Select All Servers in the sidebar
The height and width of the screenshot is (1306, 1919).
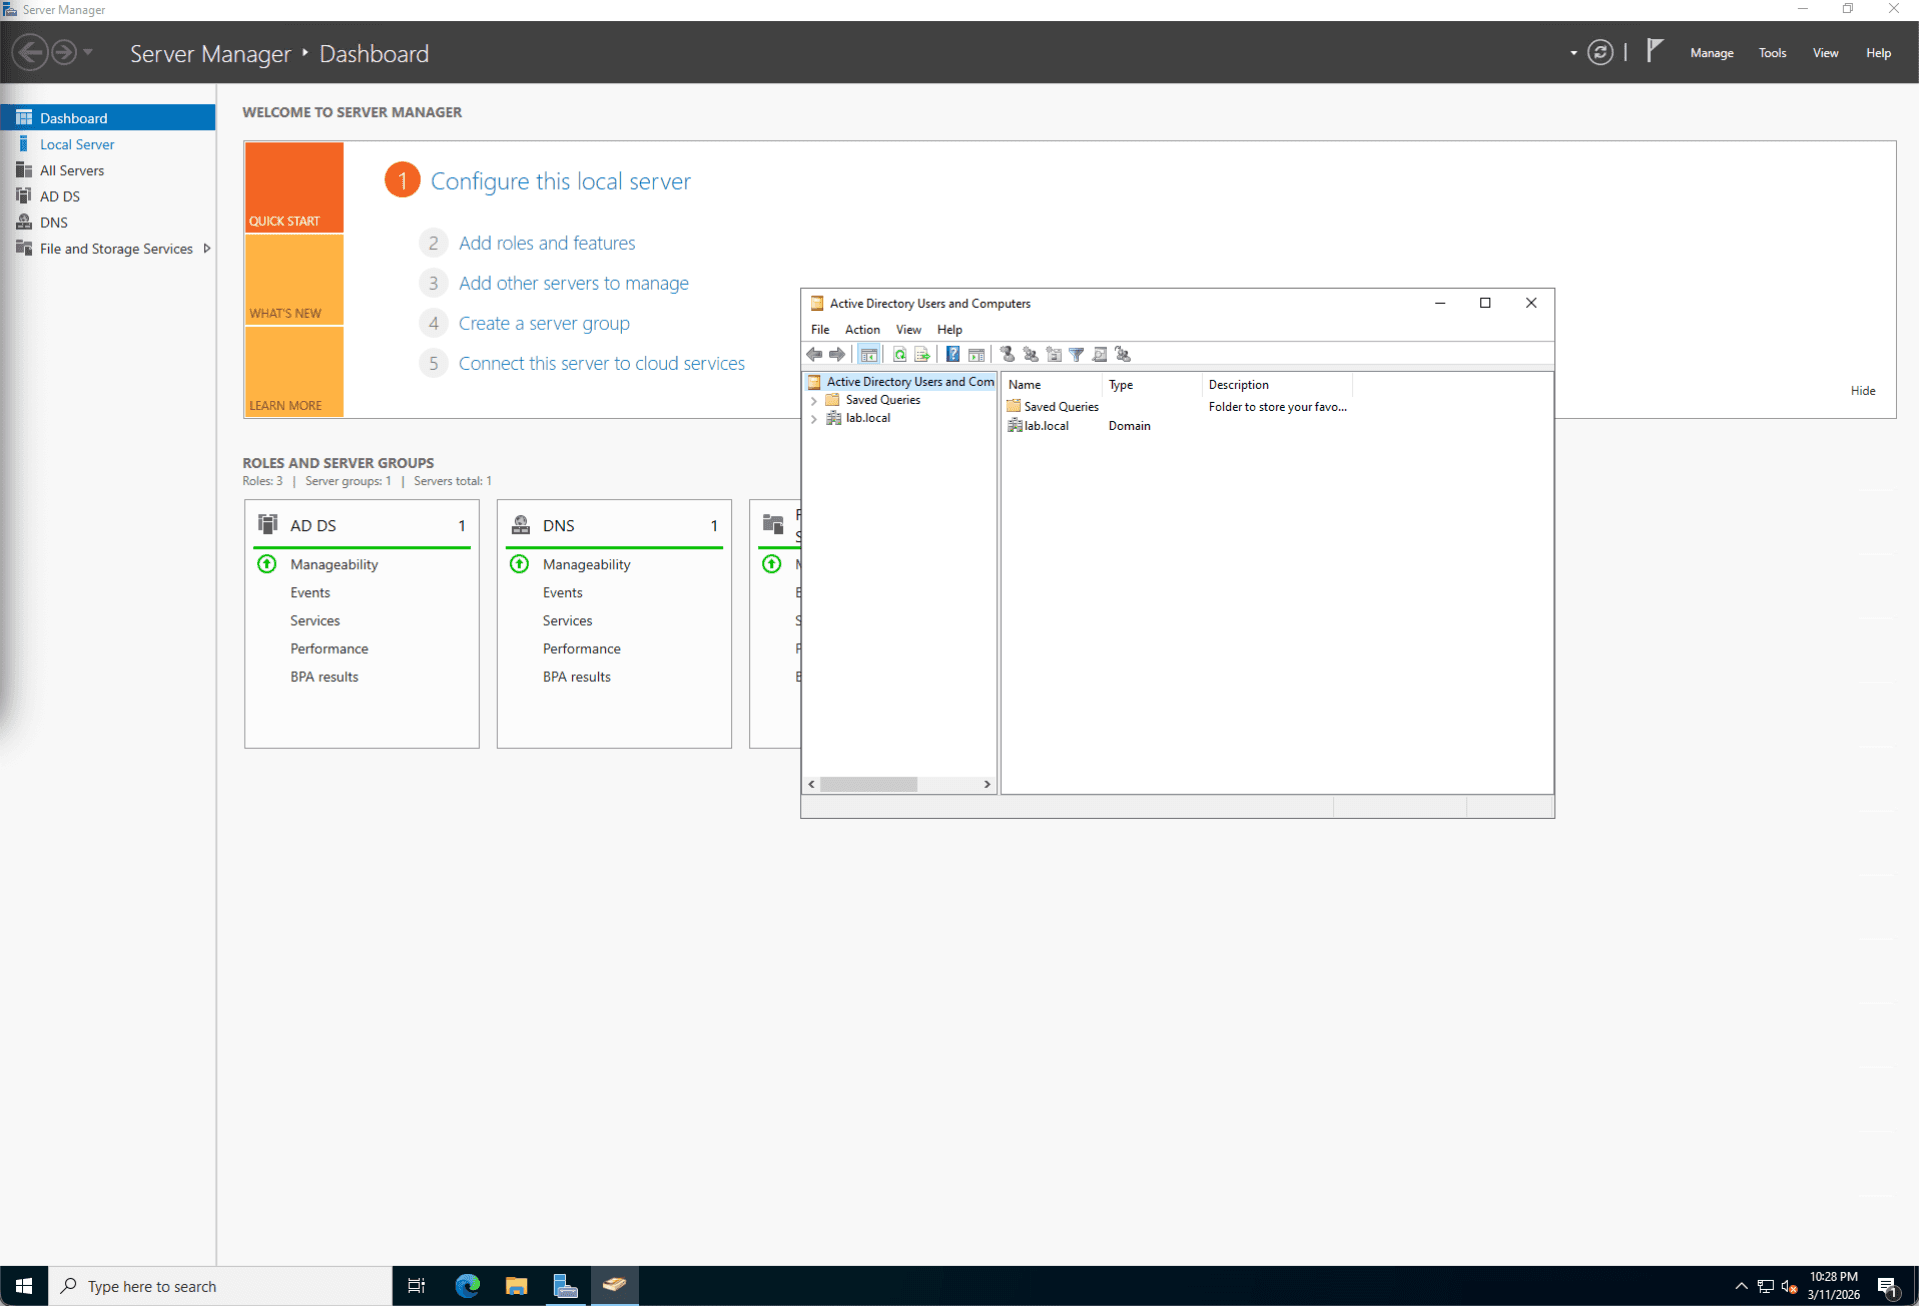point(108,170)
